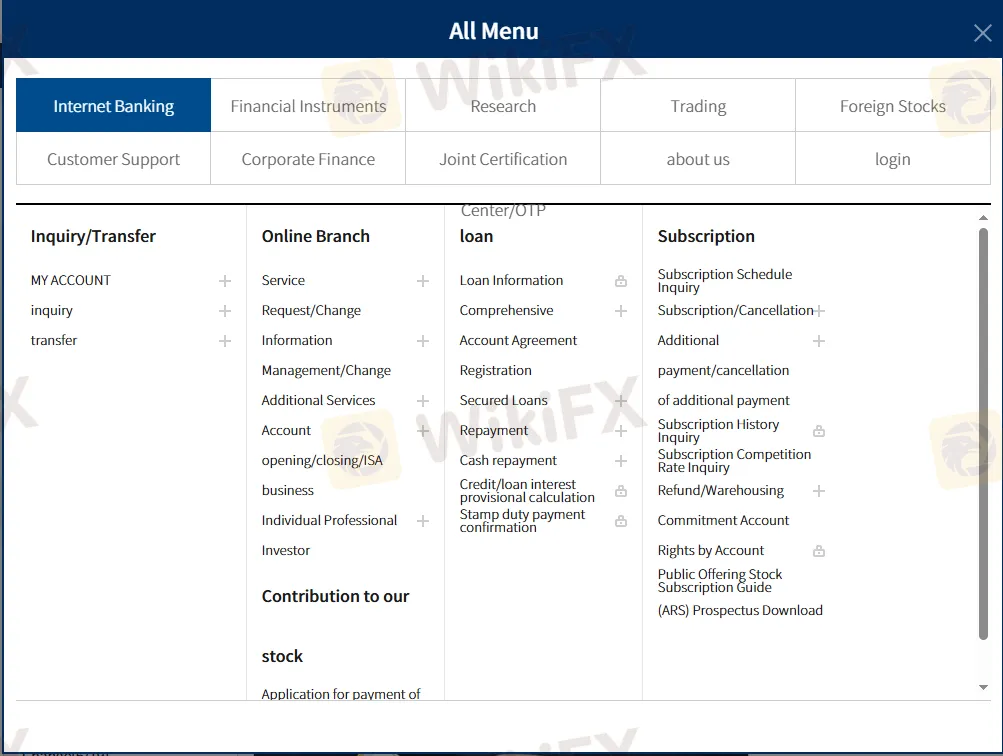Select the Customer Support tab
1003x756 pixels.
(113, 159)
